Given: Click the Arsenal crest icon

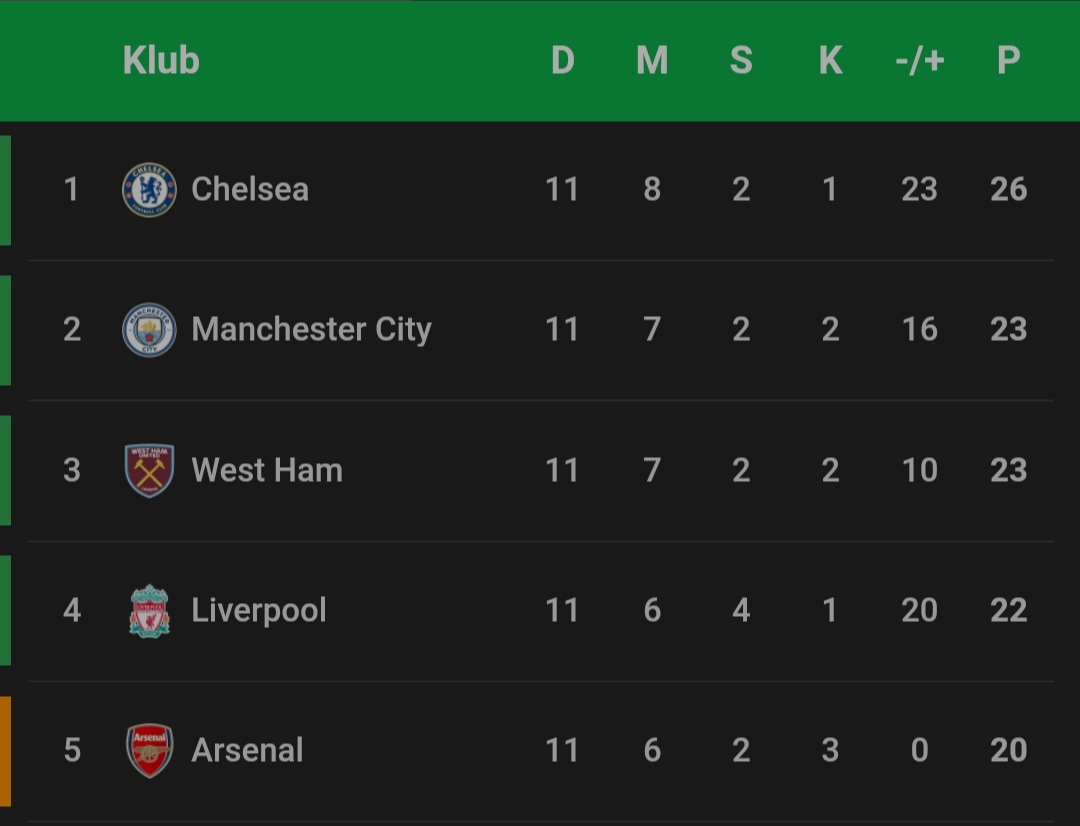Looking at the screenshot, I should 149,751.
